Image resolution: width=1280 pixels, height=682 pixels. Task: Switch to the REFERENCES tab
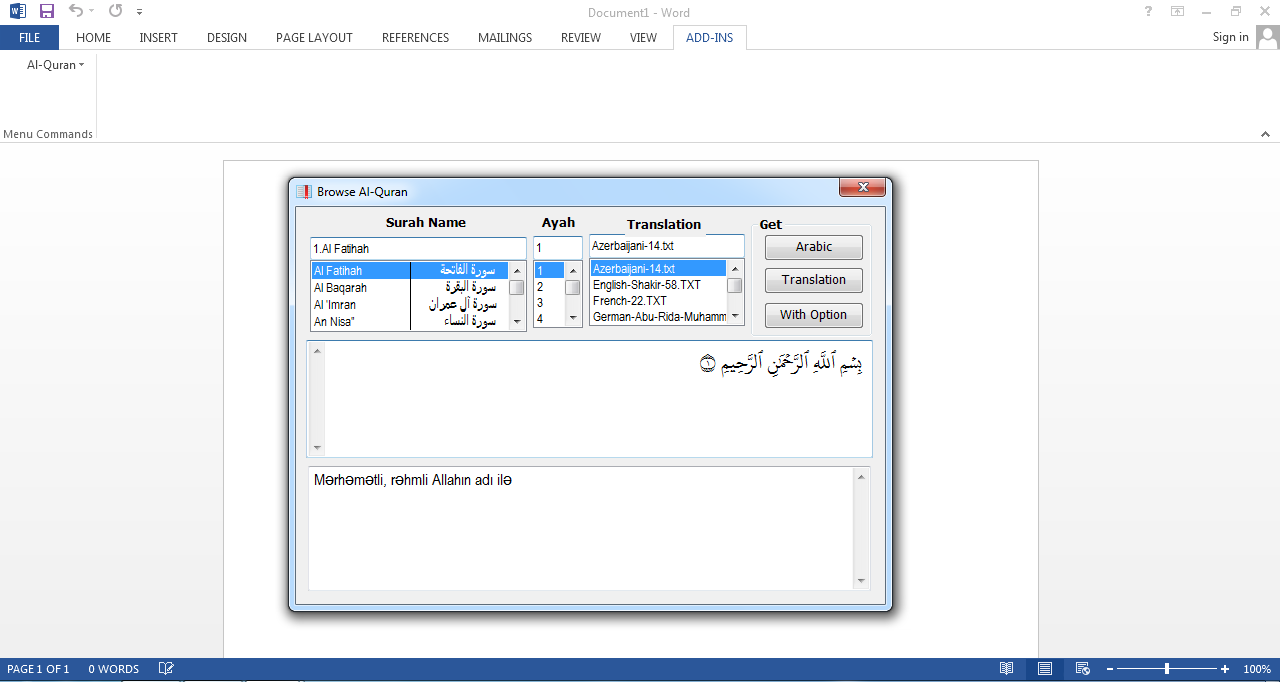[x=415, y=38]
